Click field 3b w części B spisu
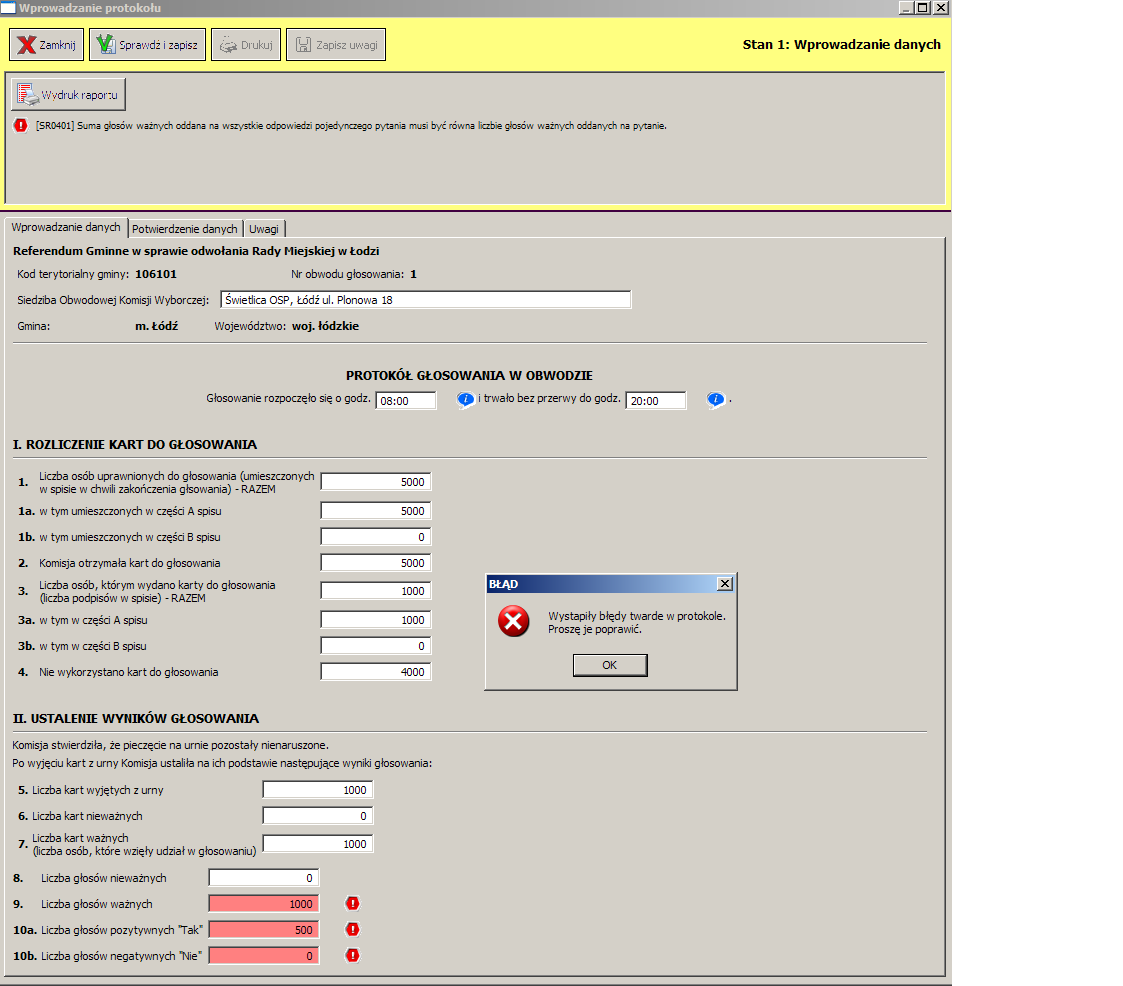 [x=375, y=646]
